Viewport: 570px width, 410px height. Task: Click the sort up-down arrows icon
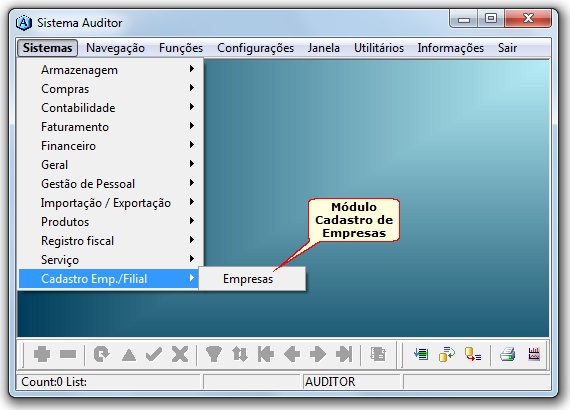click(x=240, y=354)
